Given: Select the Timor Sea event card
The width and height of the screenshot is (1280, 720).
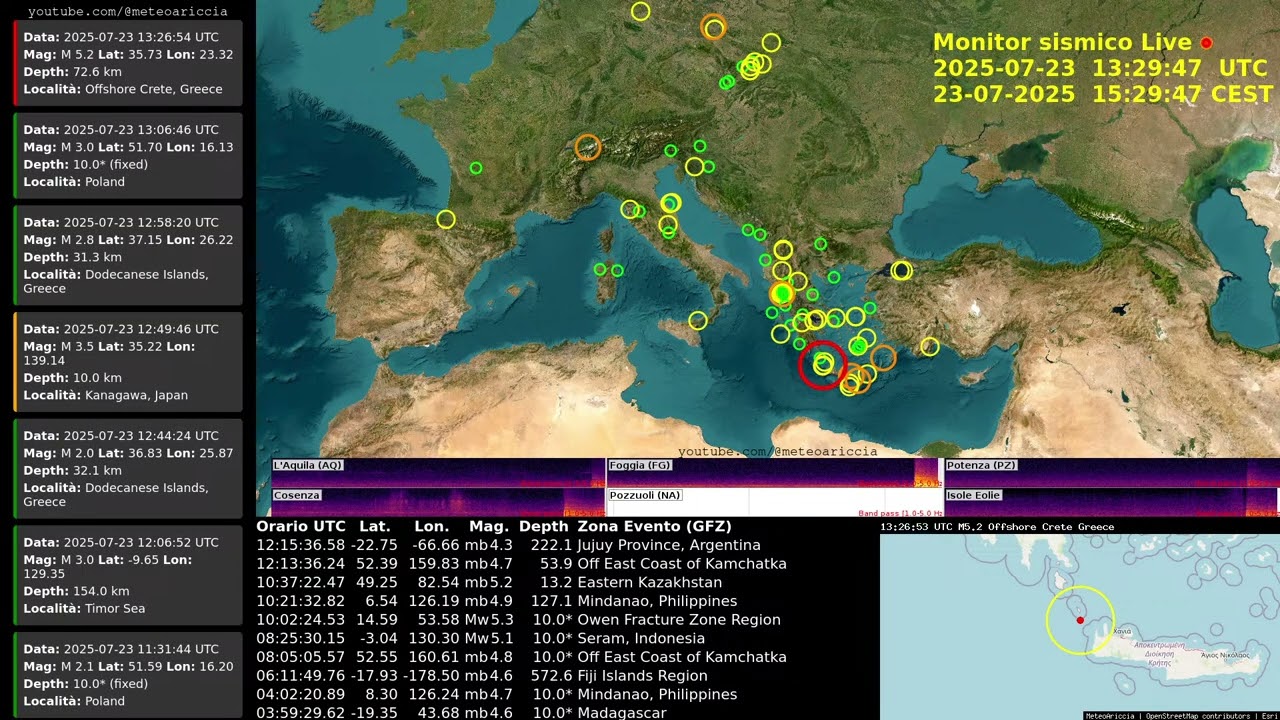Looking at the screenshot, I should [x=128, y=575].
